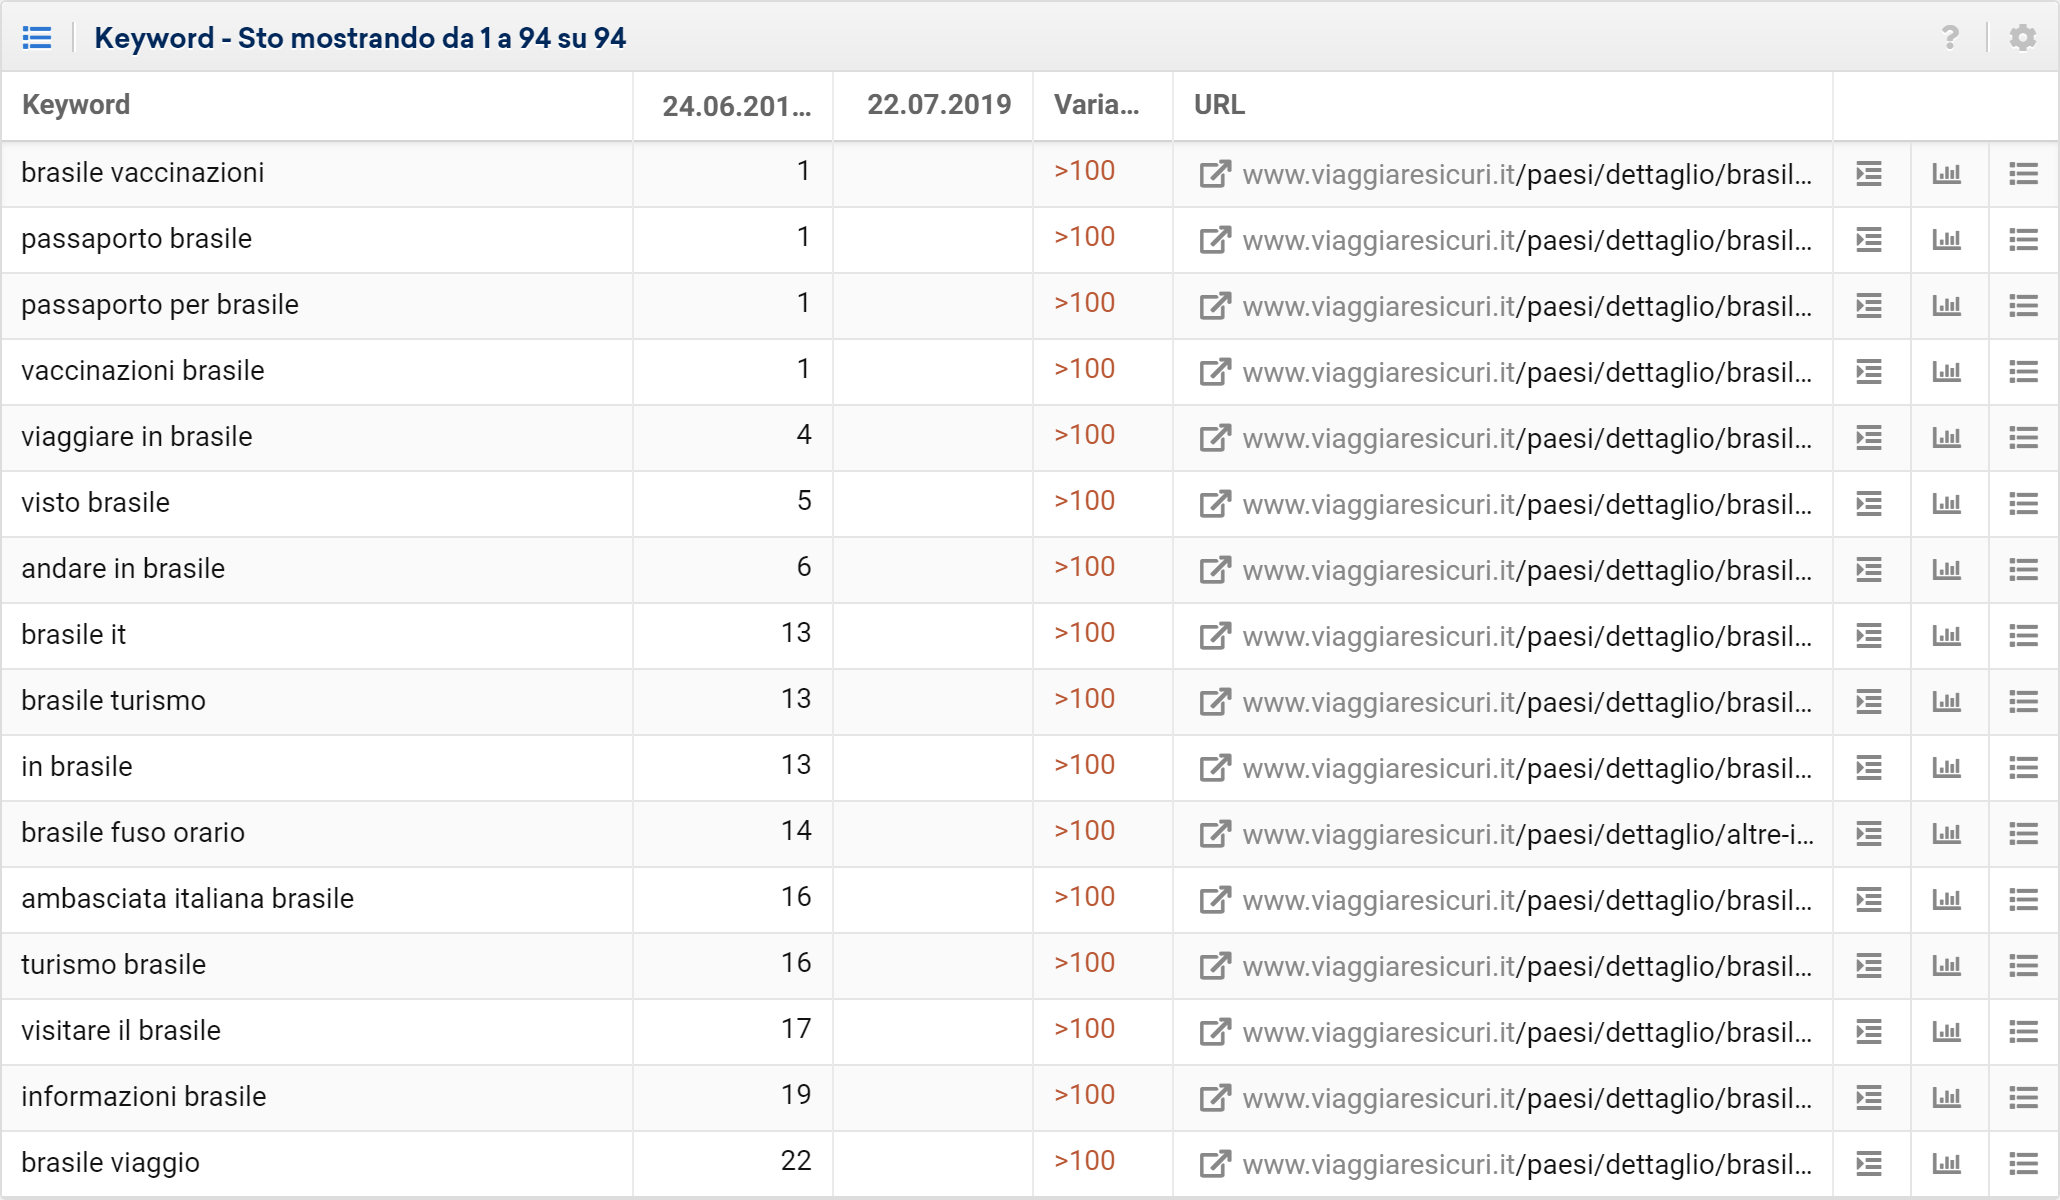Click the position value 19 for informazioni brasile
Screen dimensions: 2060x1200
pos(796,1095)
